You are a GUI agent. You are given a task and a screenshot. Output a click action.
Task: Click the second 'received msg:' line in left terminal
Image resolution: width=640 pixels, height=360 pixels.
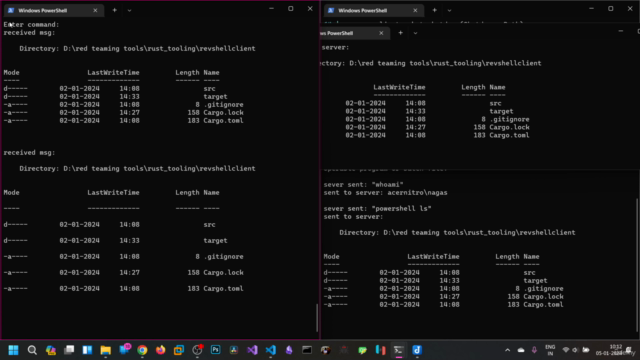(x=29, y=153)
